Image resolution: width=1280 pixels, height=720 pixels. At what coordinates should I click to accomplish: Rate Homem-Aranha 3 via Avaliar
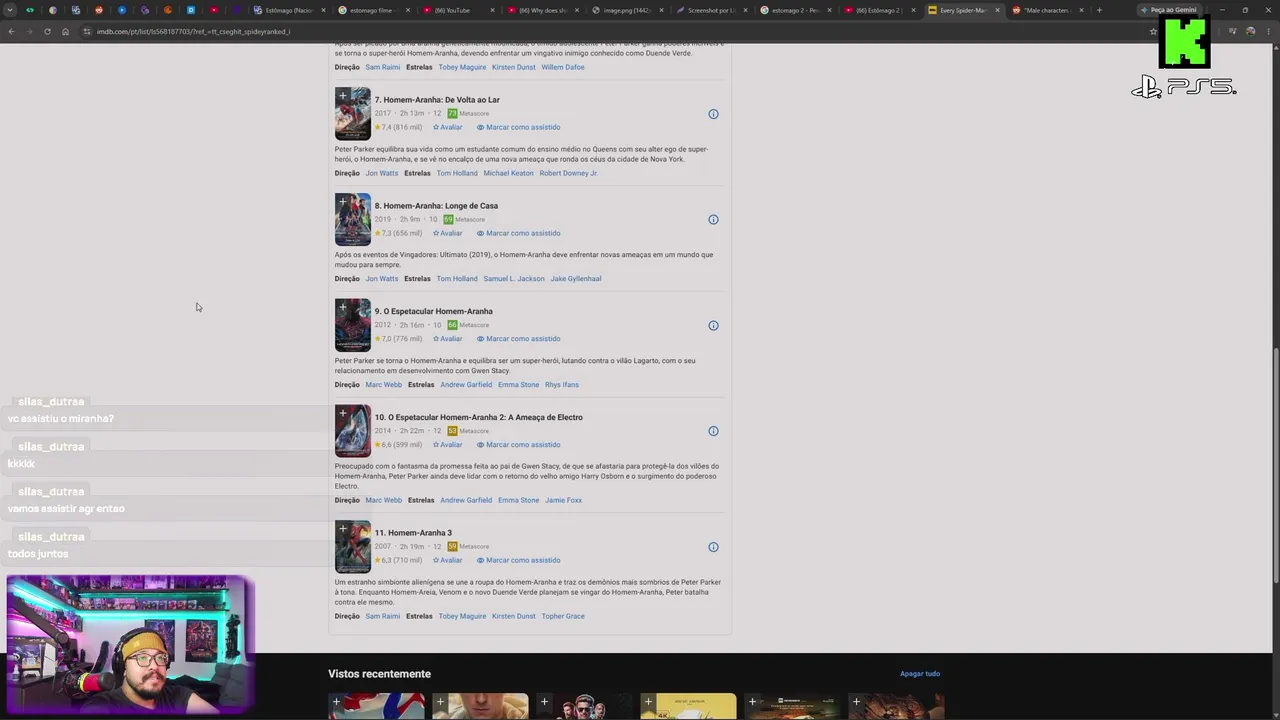pyautogui.click(x=447, y=561)
